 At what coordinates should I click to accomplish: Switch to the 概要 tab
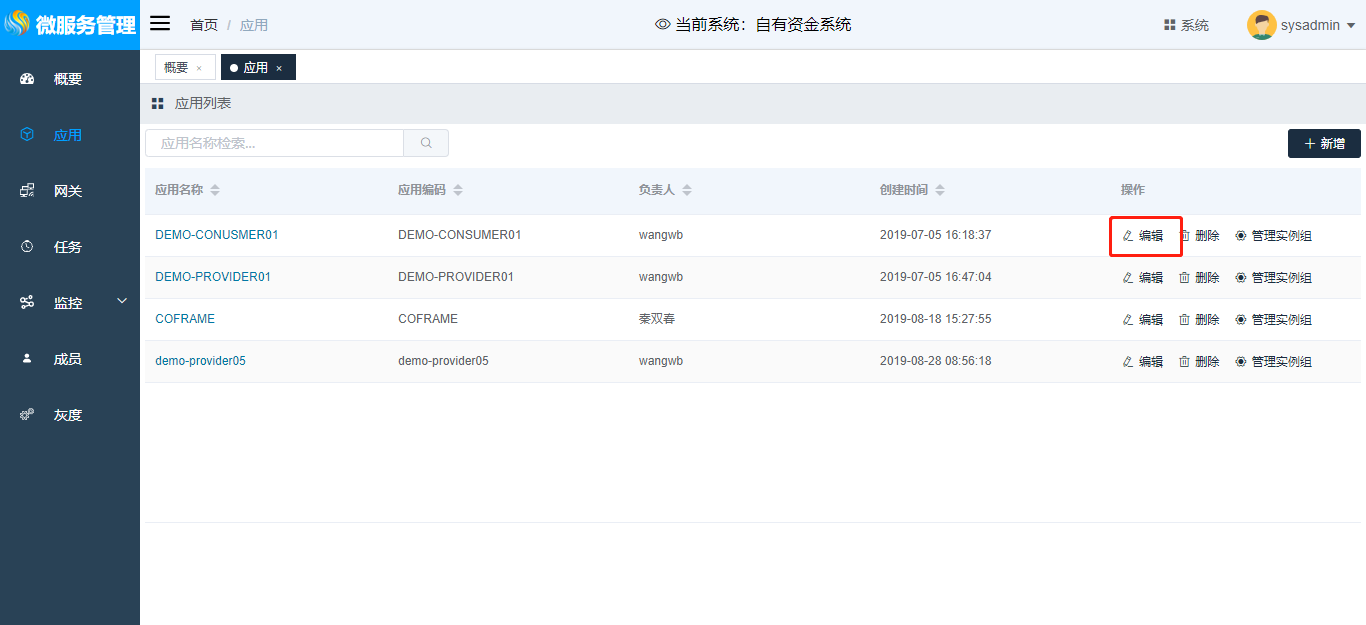tap(176, 67)
